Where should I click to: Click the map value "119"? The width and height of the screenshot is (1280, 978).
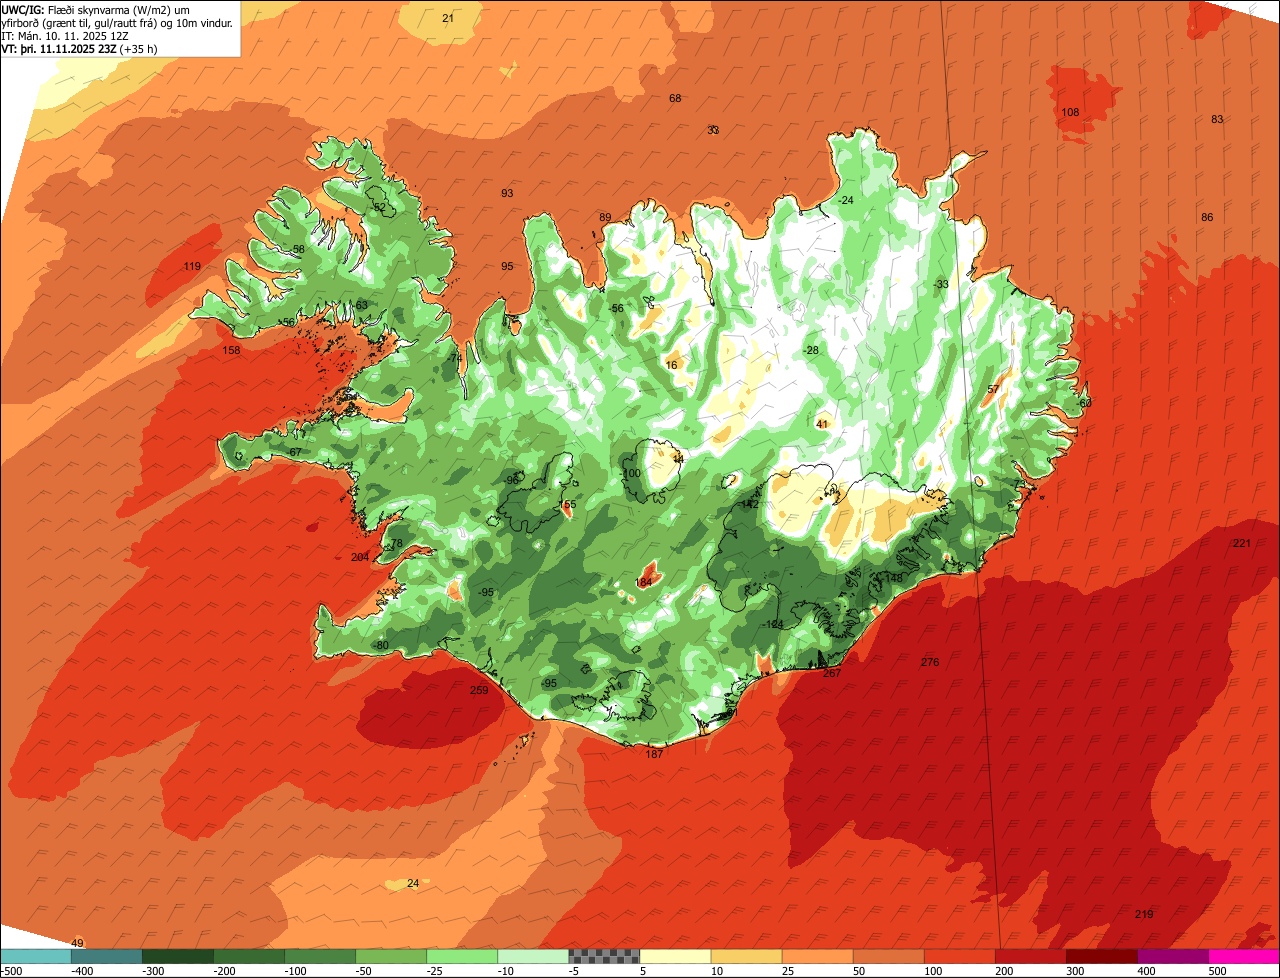point(193,266)
